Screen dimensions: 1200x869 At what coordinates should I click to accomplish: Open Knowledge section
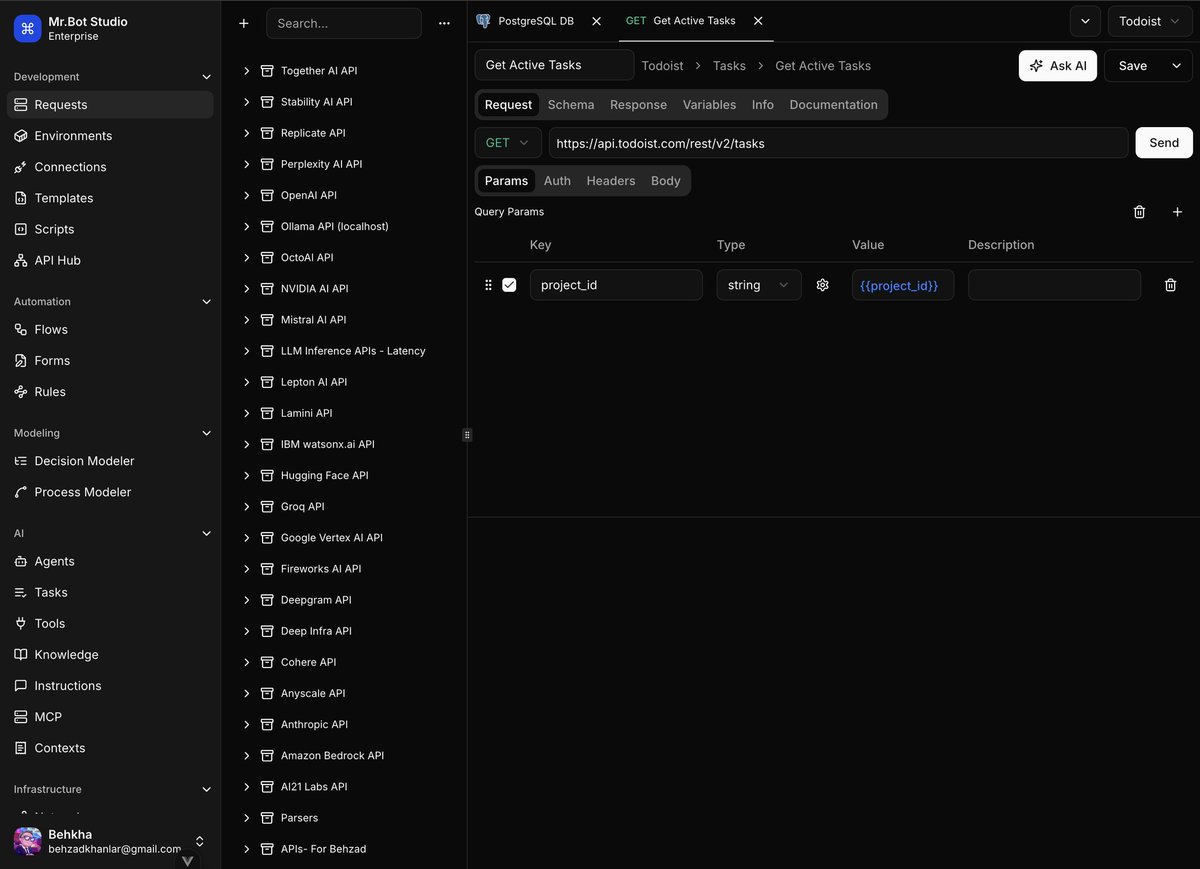pos(110,654)
